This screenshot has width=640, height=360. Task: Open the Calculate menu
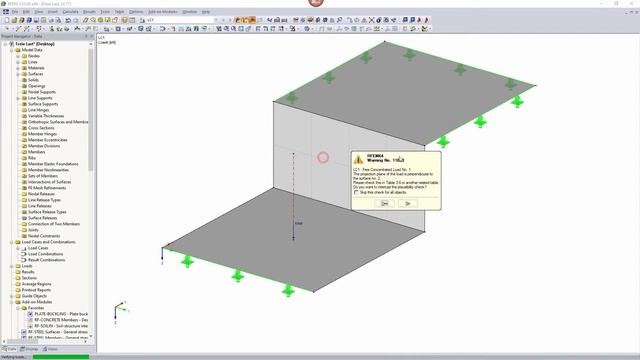tap(70, 12)
